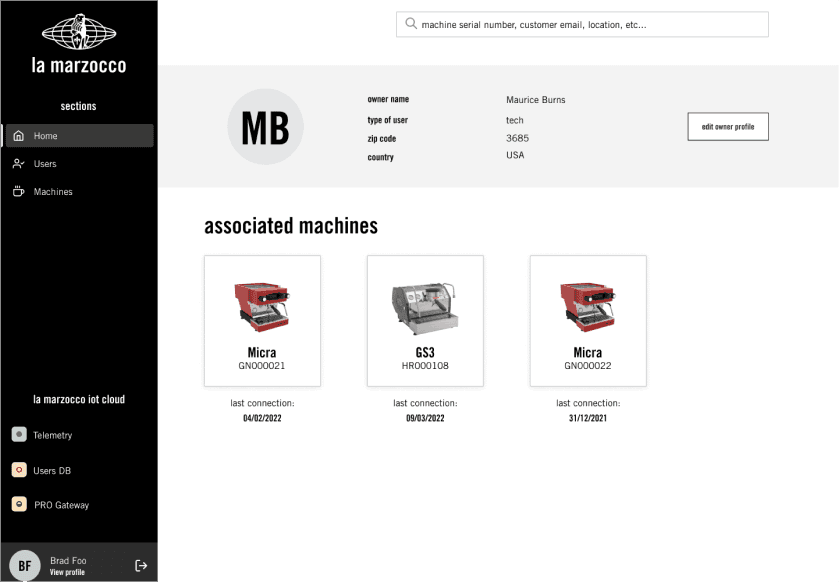The height and width of the screenshot is (582, 839).
Task: Click the la marzocco iot cloud heading
Action: 79,400
